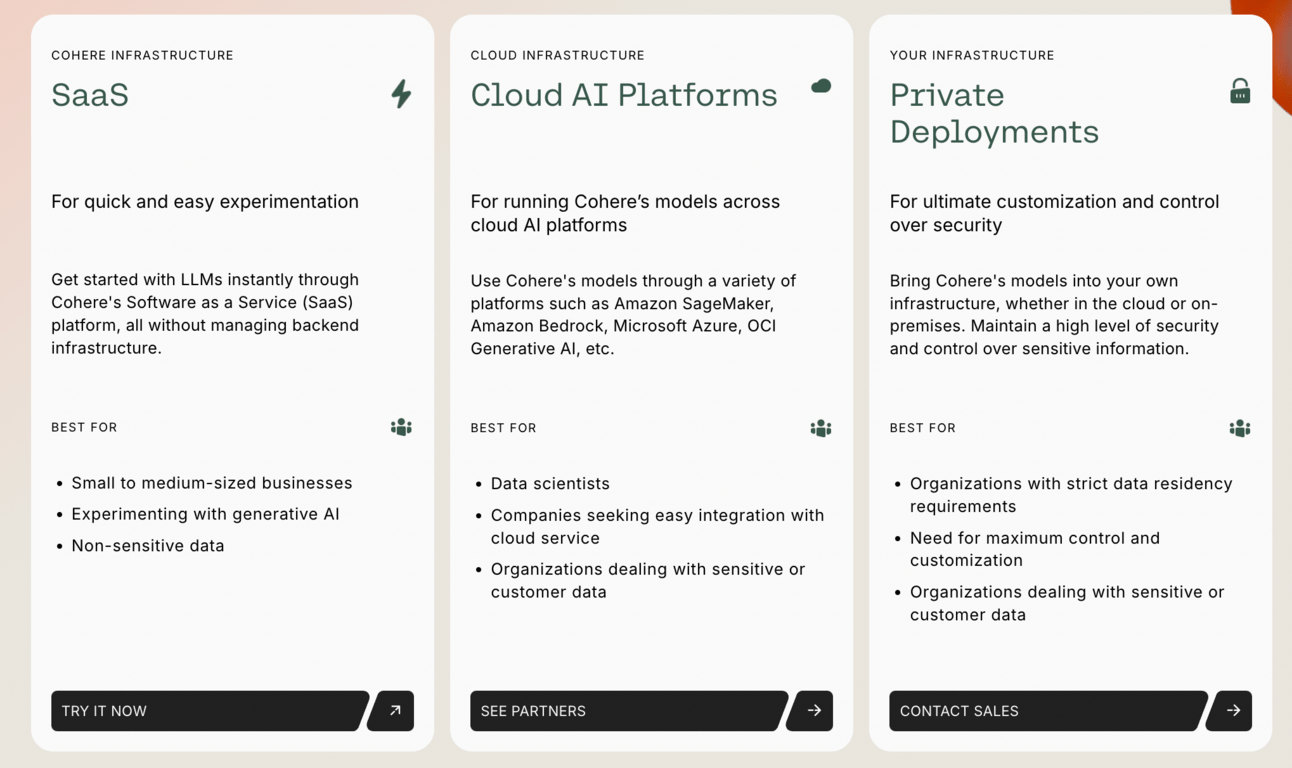Select the Cloud AI Platforms heading

623,95
